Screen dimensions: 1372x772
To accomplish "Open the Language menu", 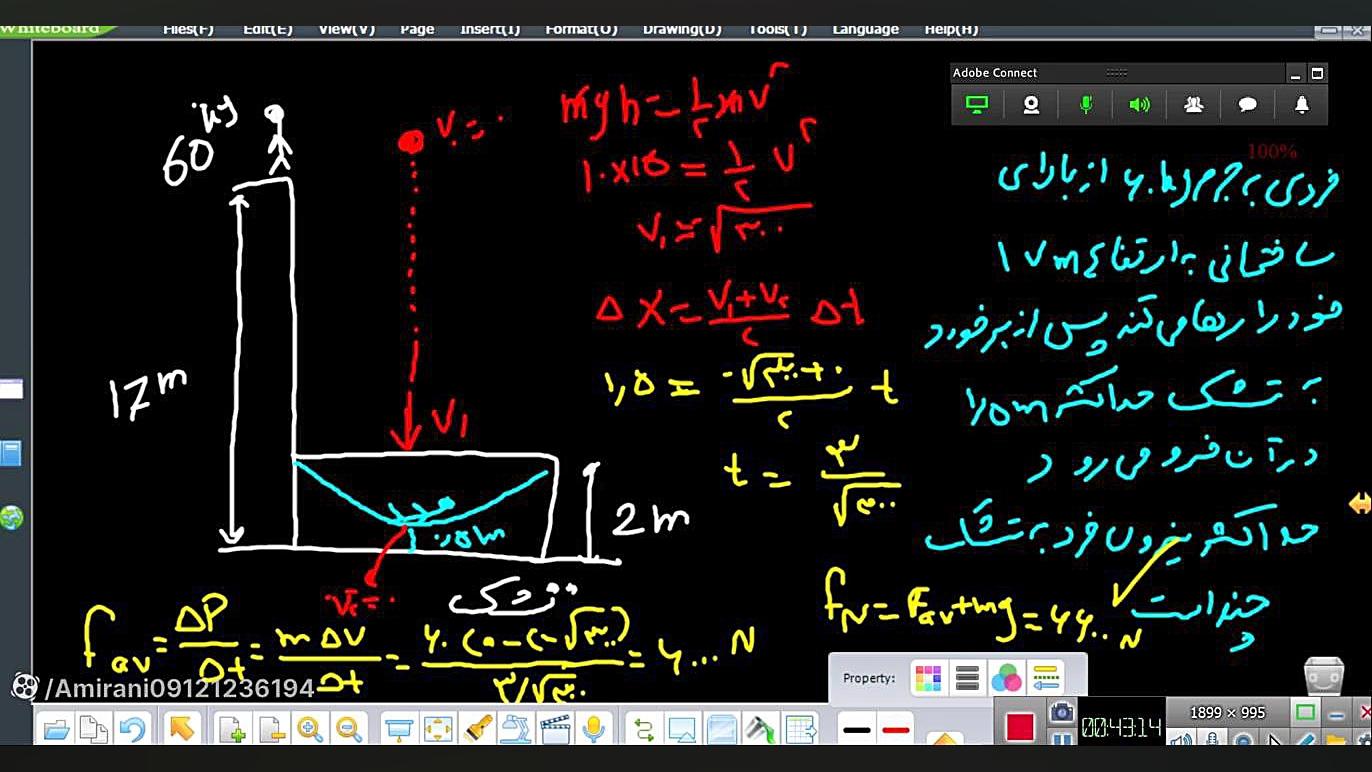I will pos(866,29).
